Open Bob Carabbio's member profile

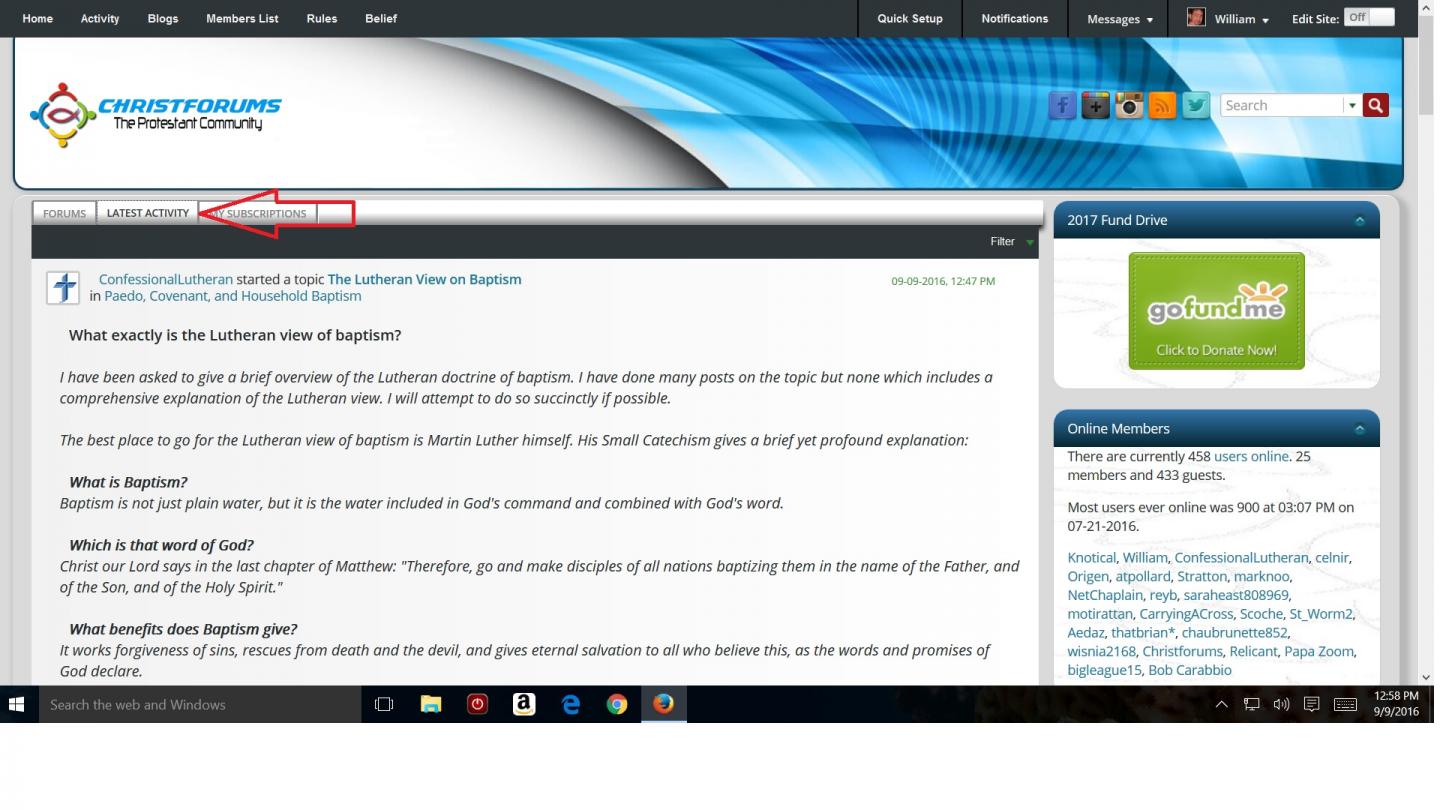tap(1190, 670)
